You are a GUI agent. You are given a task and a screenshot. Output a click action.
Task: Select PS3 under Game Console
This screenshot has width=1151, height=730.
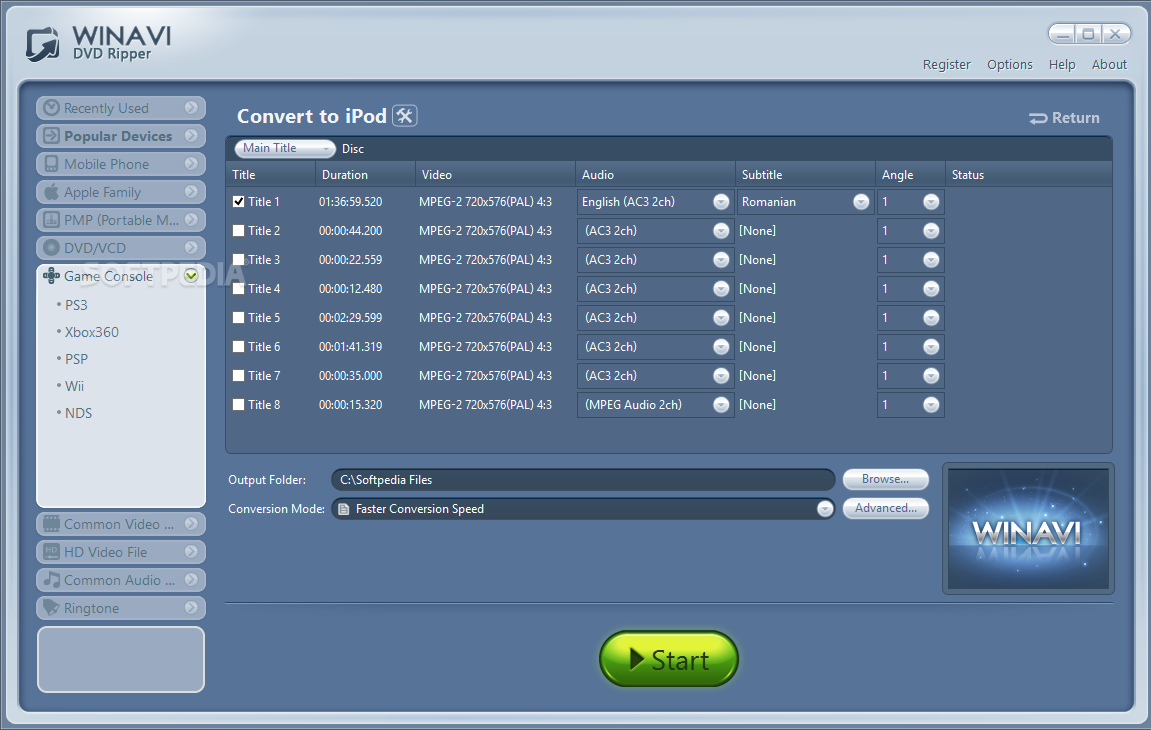[x=76, y=305]
